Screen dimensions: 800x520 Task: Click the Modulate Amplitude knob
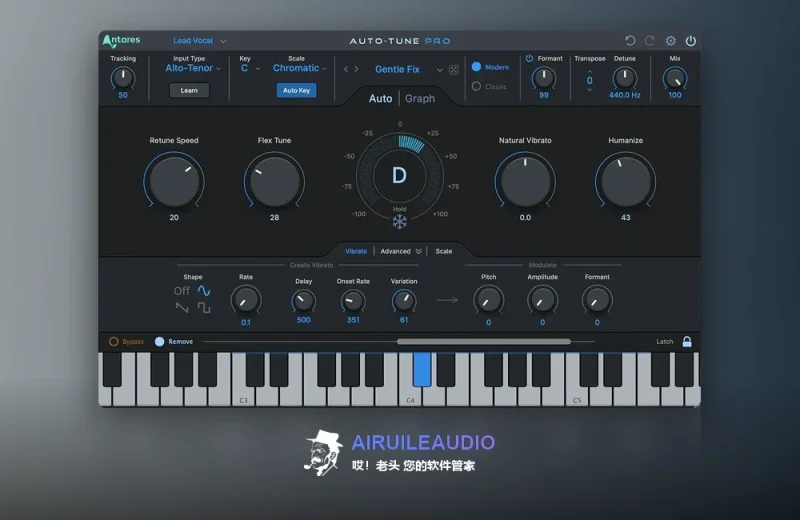coord(542,301)
